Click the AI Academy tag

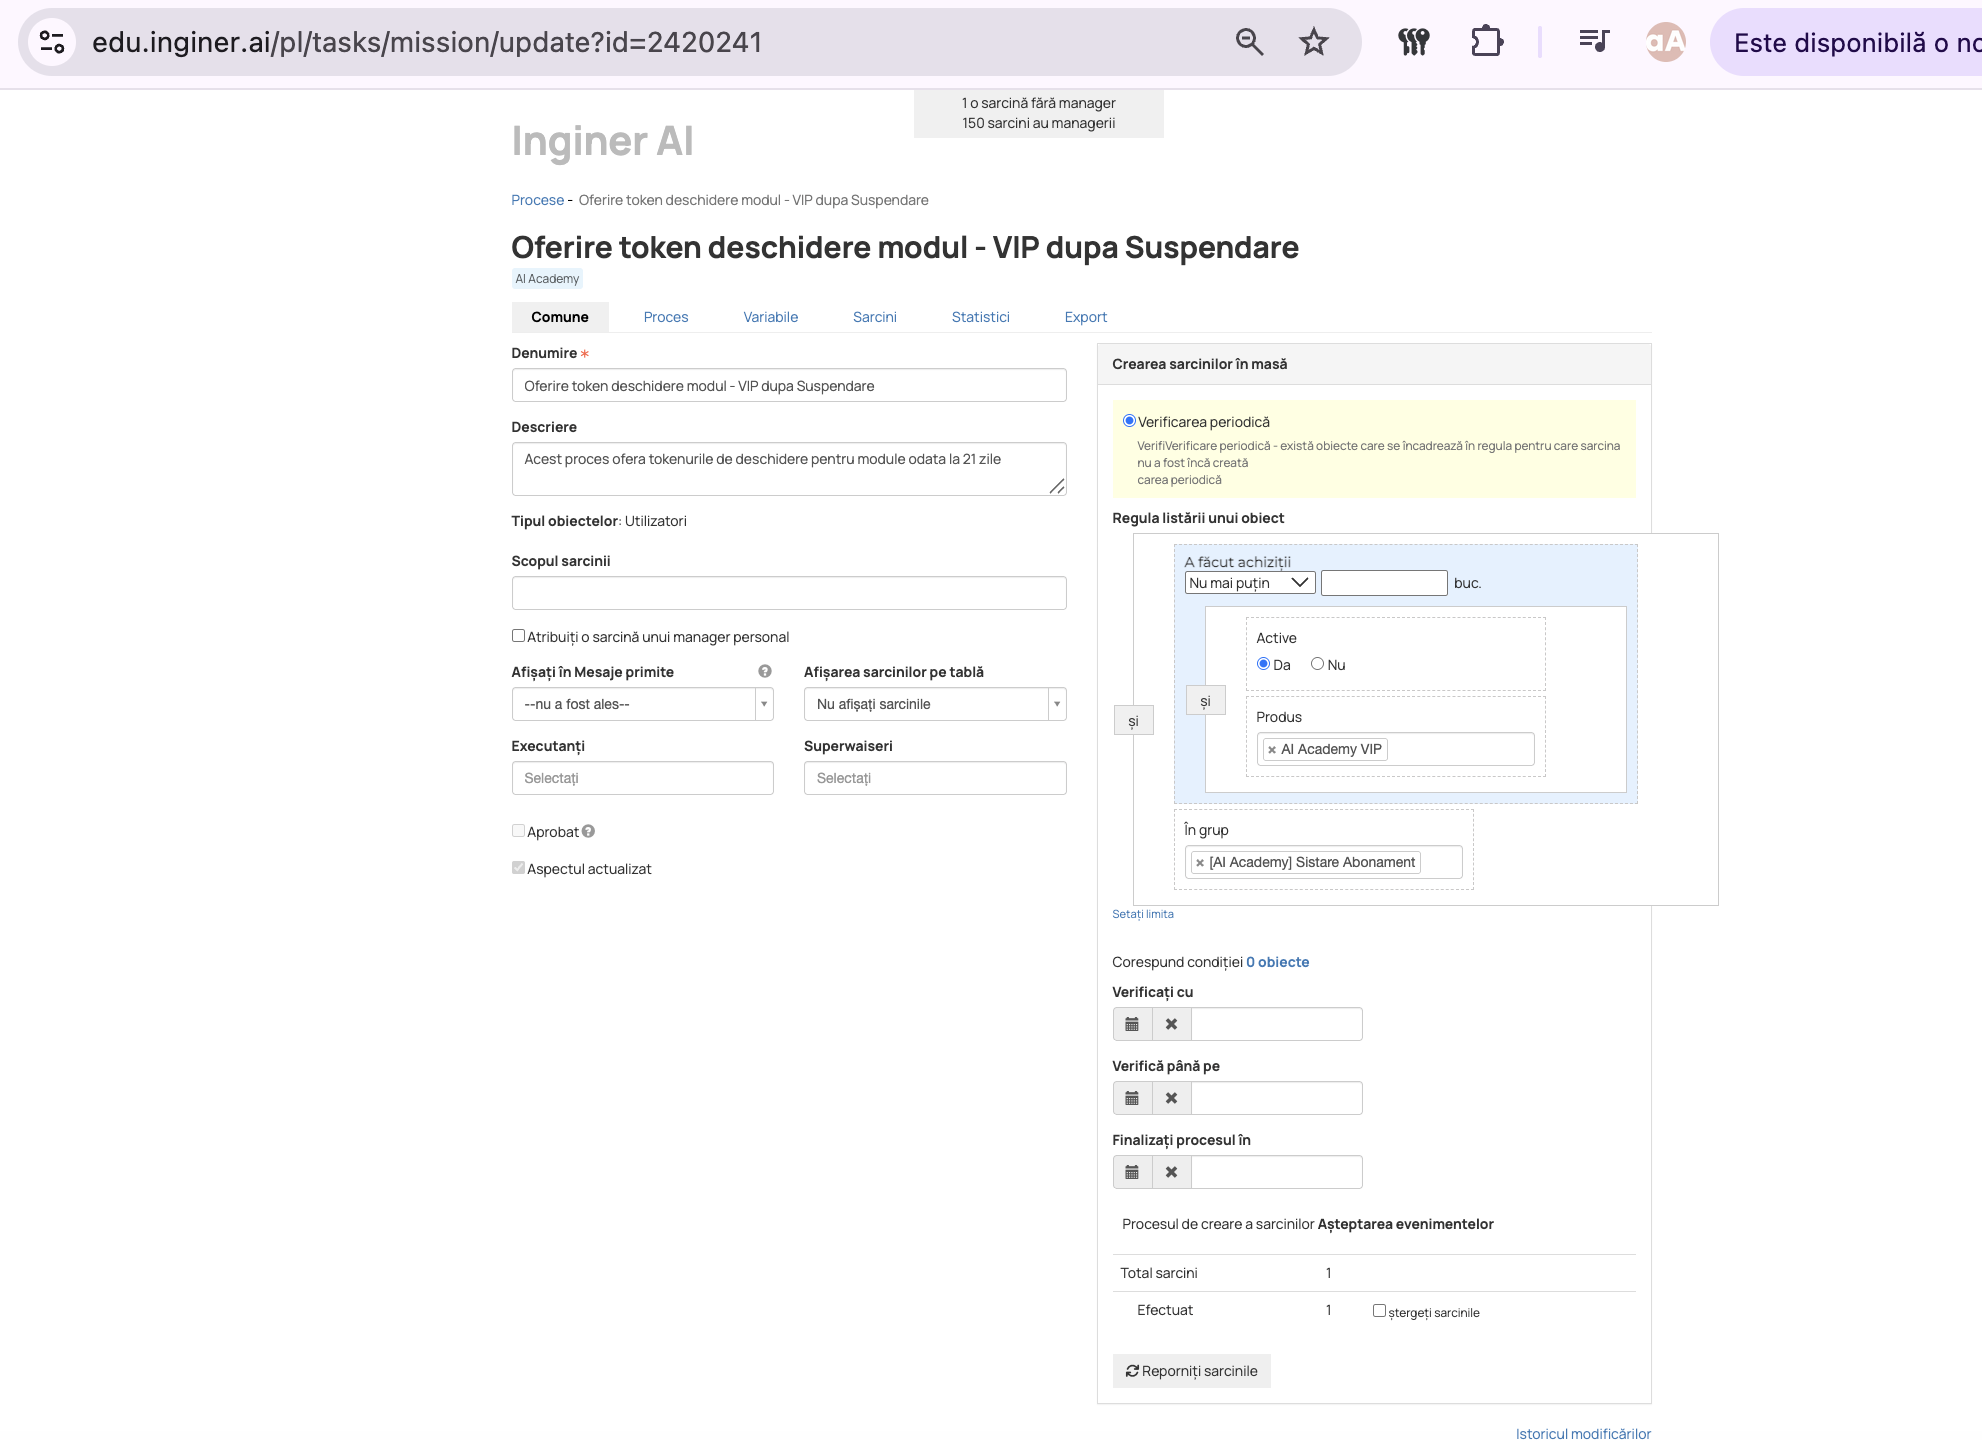pos(547,279)
